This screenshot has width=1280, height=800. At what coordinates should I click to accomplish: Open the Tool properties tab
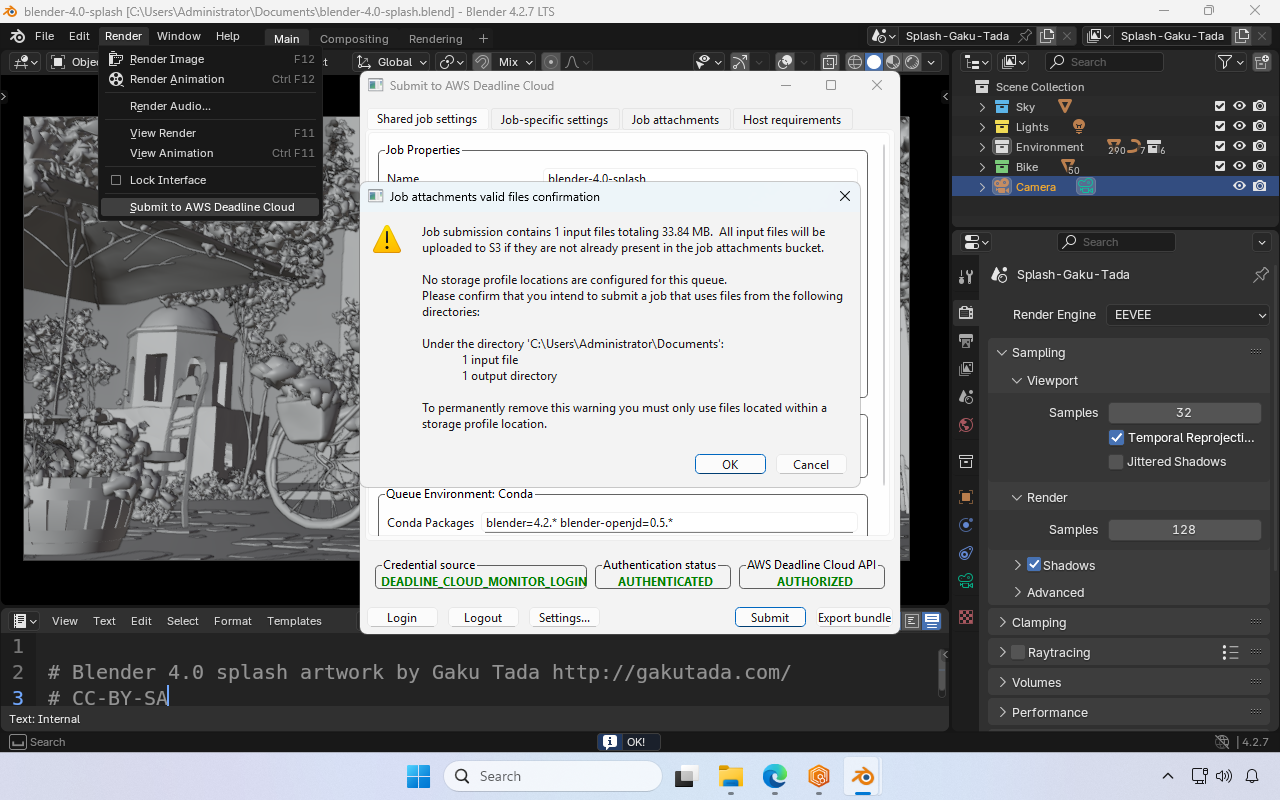point(965,276)
